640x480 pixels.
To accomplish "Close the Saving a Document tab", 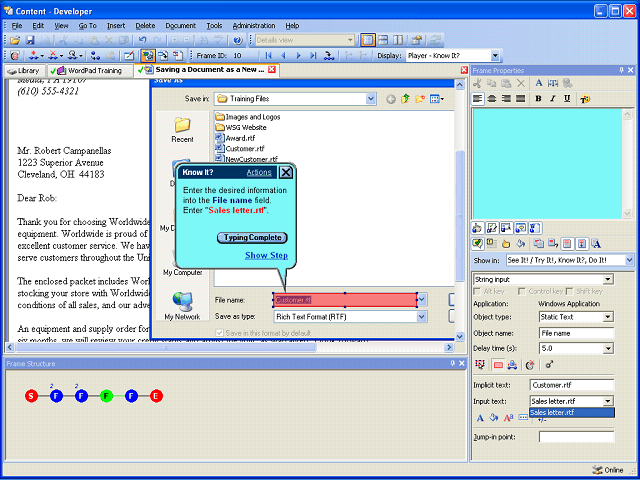I will click(272, 69).
